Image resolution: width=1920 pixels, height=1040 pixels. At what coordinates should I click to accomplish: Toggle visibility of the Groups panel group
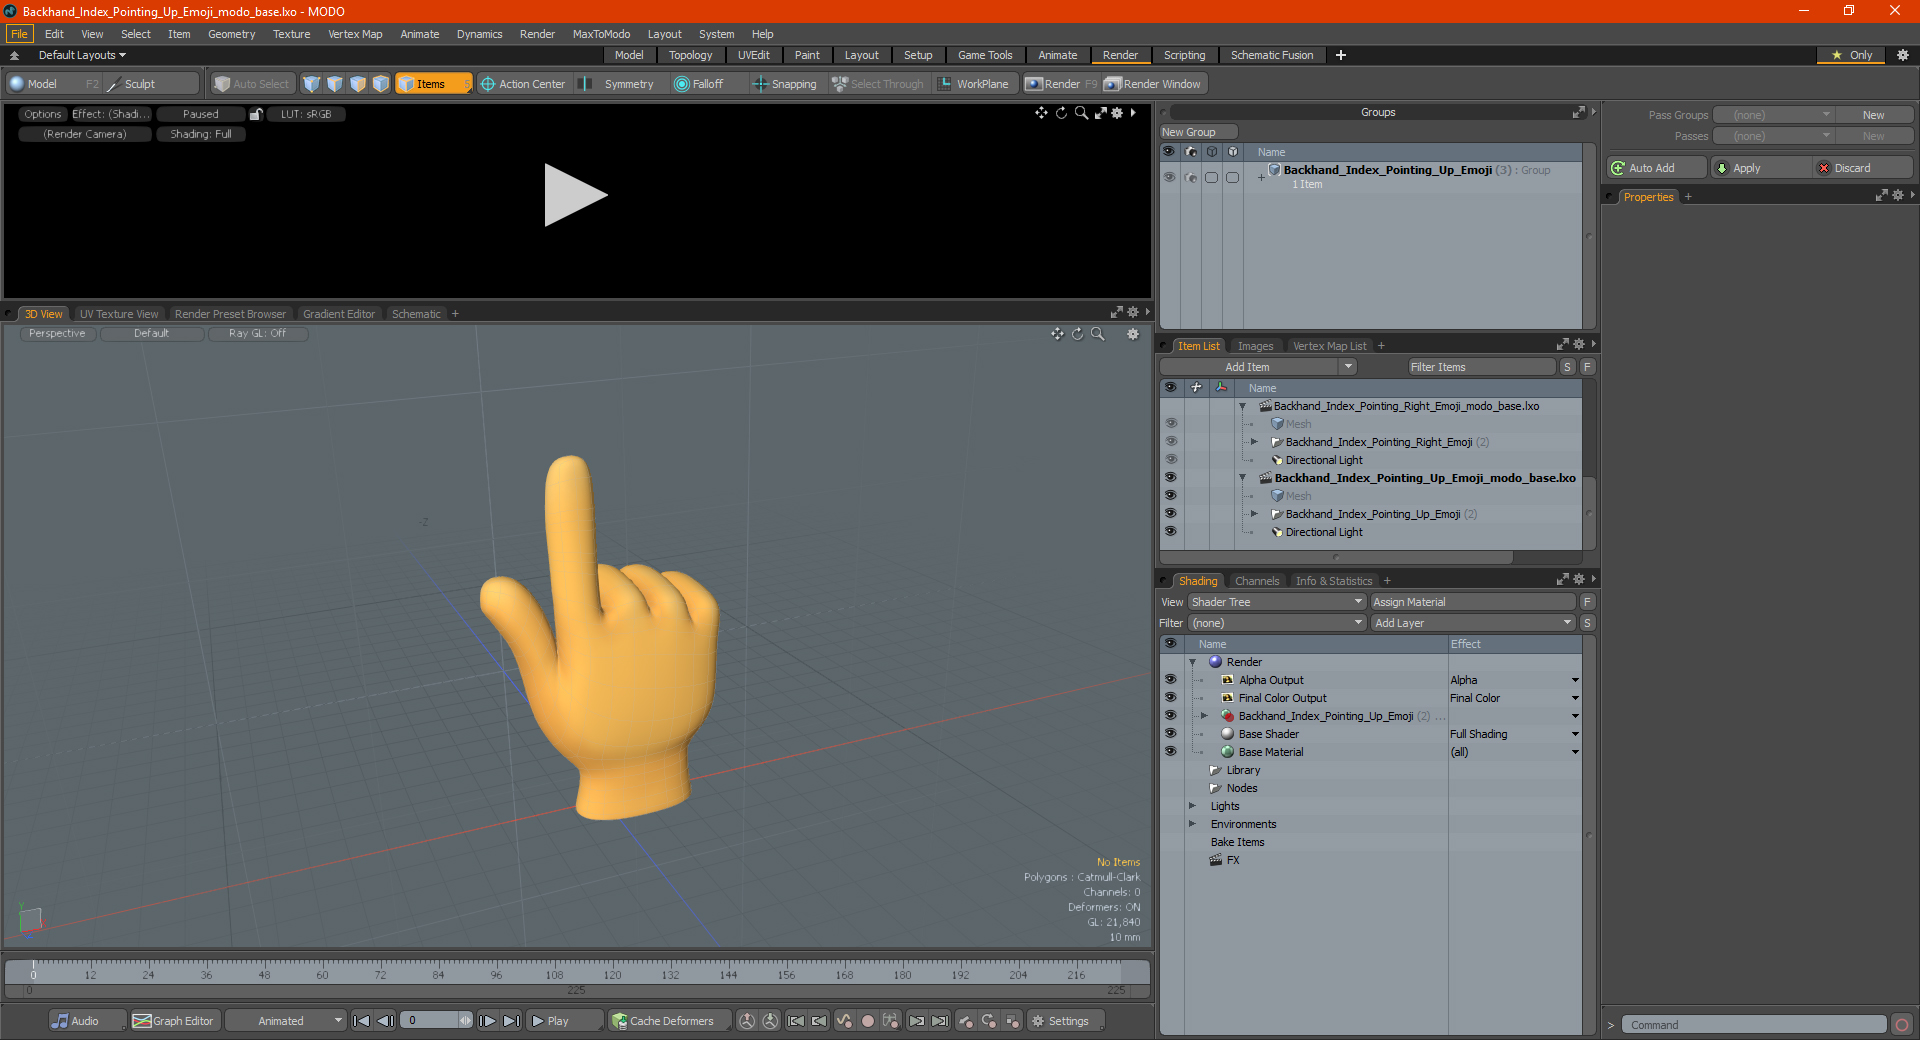[1168, 177]
